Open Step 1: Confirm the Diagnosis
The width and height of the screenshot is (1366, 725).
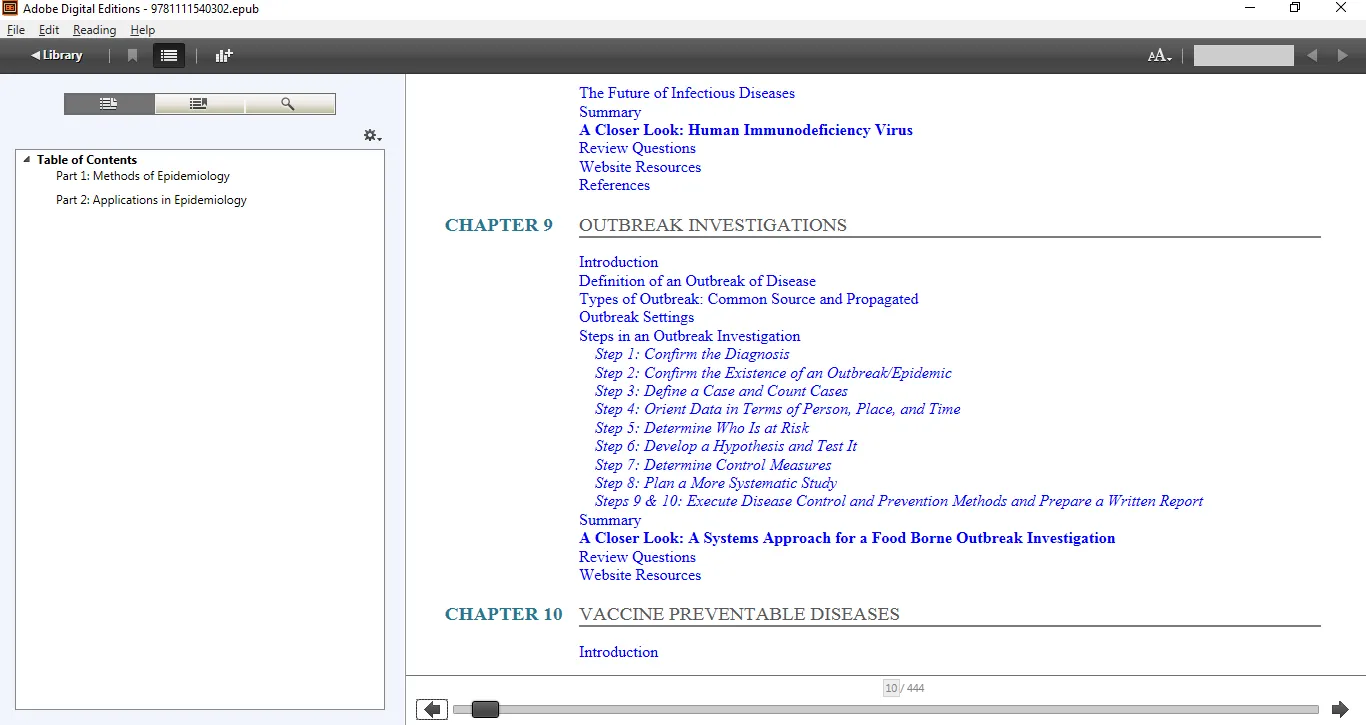point(692,354)
